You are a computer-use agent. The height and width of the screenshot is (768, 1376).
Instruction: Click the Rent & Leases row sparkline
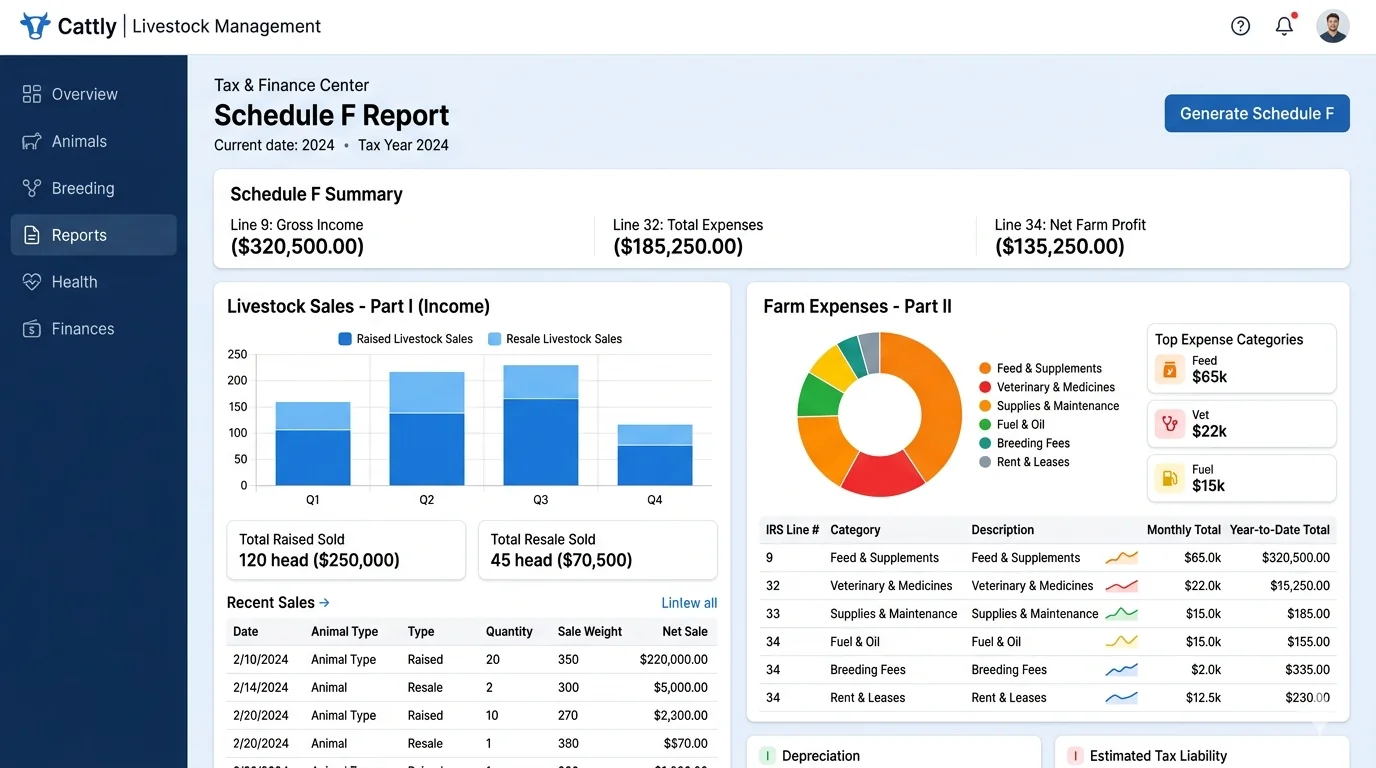(x=1121, y=698)
